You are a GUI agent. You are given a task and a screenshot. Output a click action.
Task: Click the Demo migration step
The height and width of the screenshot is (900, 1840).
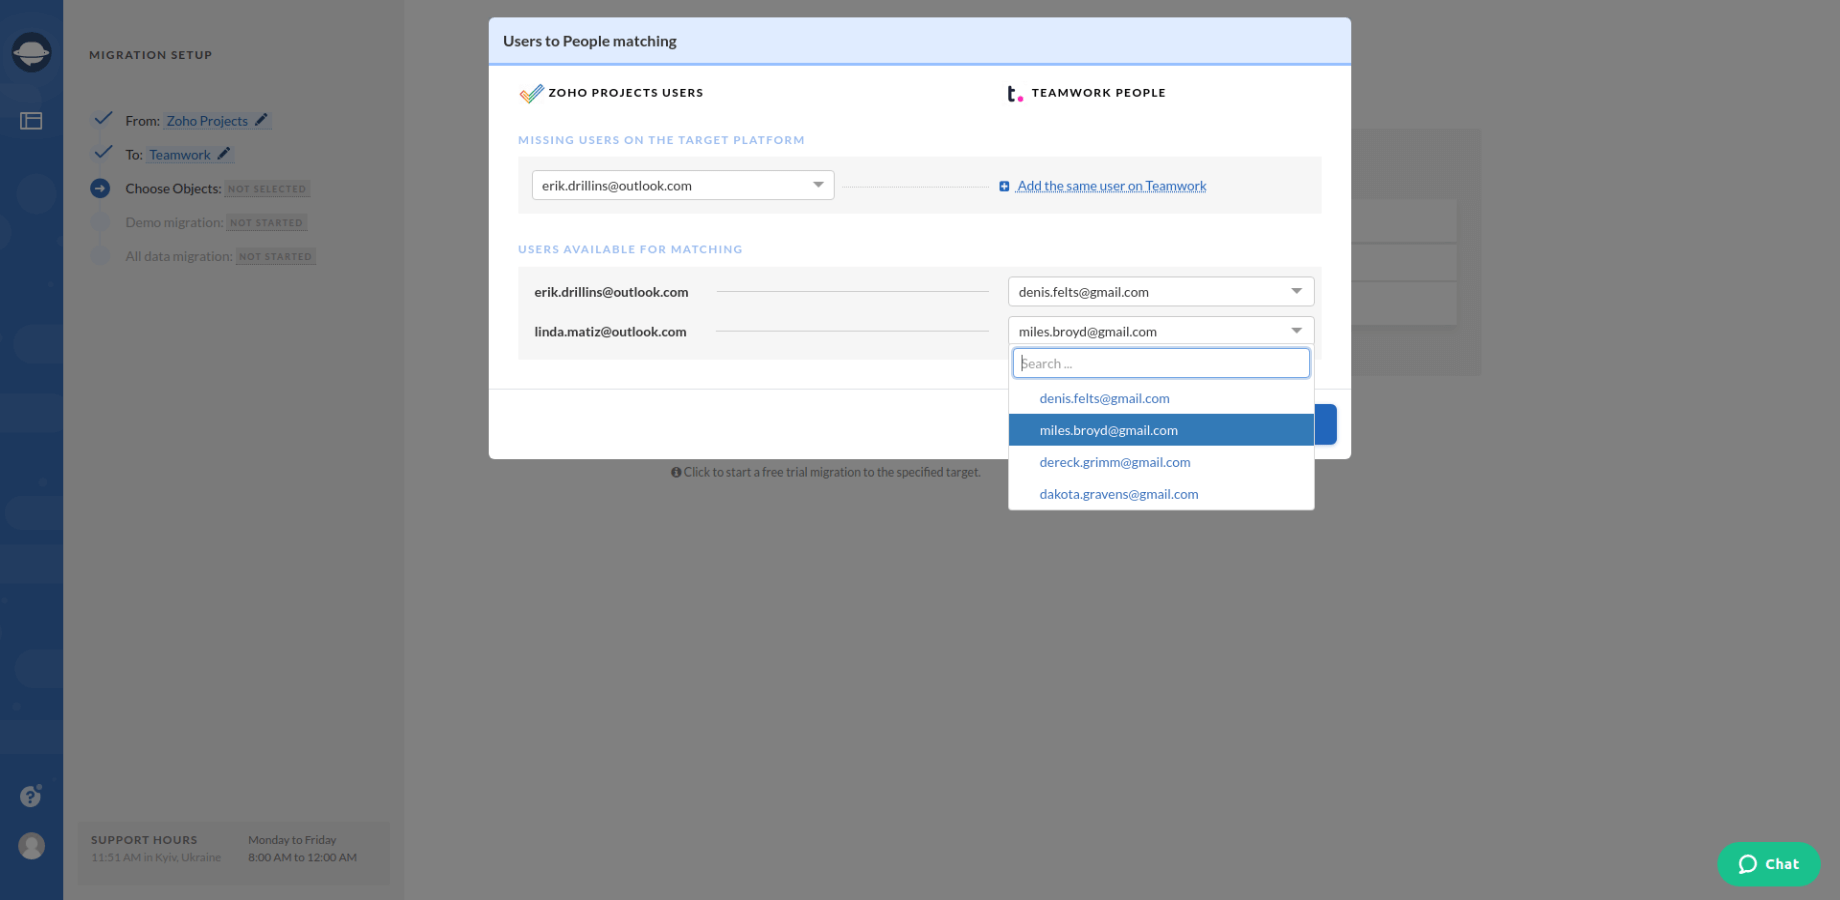[174, 222]
